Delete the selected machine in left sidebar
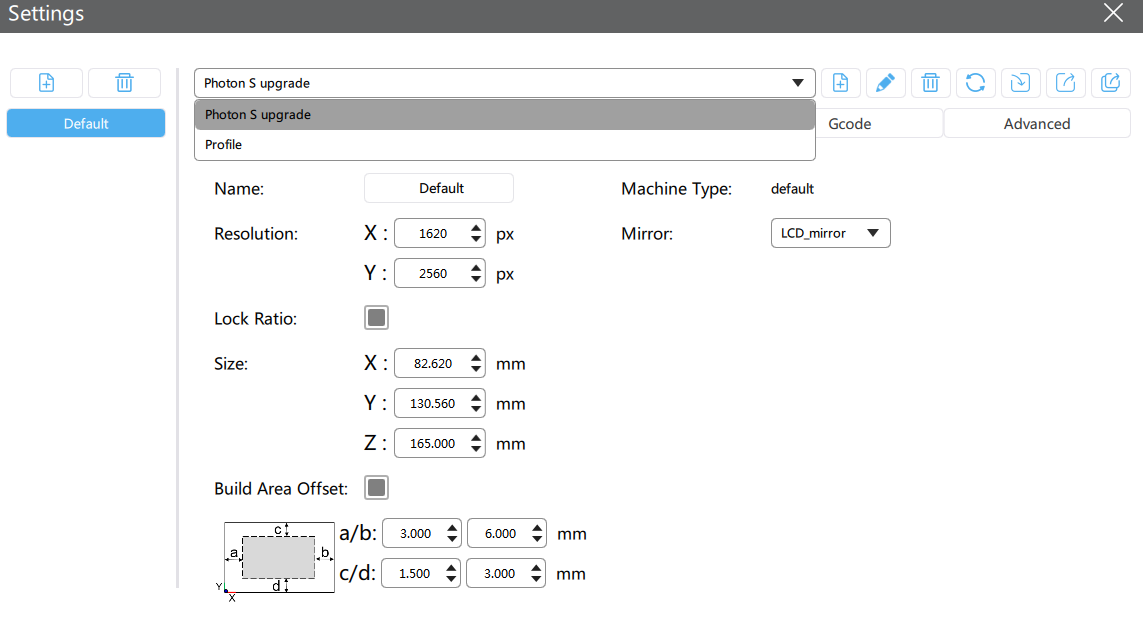 click(124, 83)
